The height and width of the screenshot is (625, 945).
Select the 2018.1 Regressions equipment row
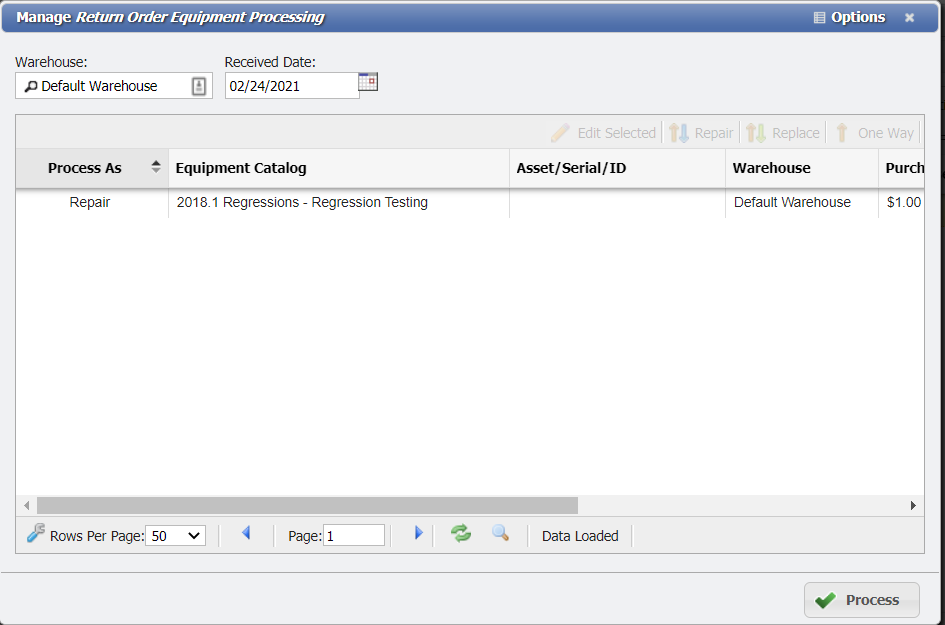pos(300,202)
